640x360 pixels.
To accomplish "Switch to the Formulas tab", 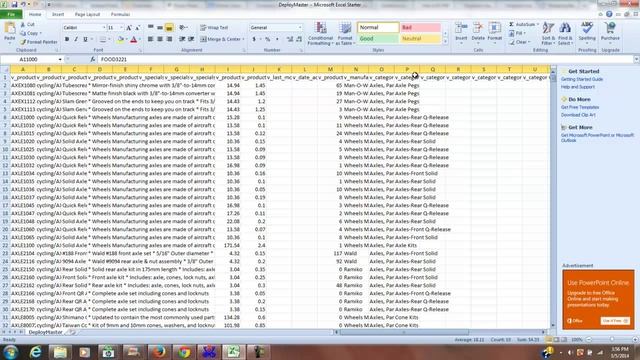I will click(x=120, y=14).
